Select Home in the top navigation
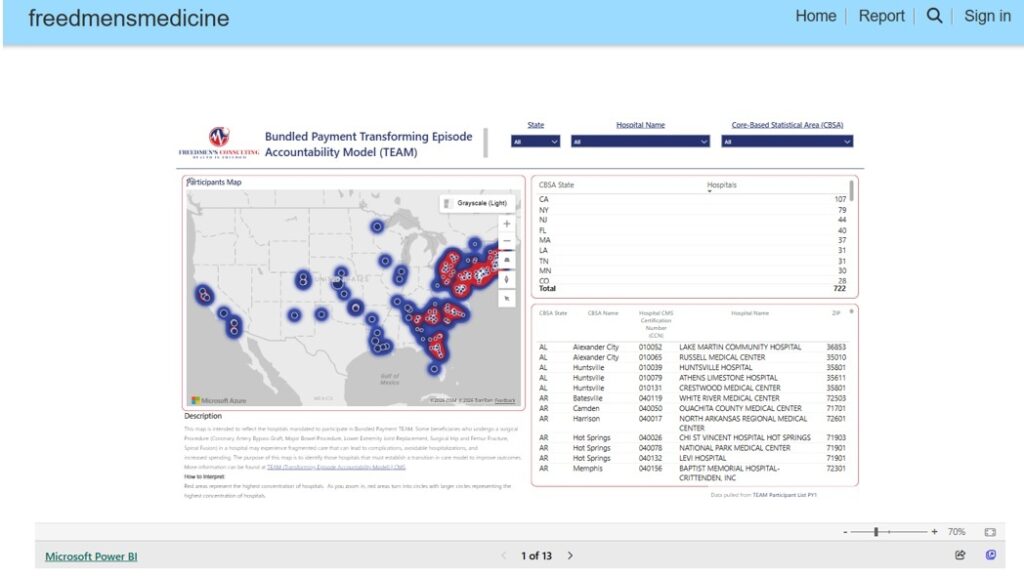 click(815, 16)
